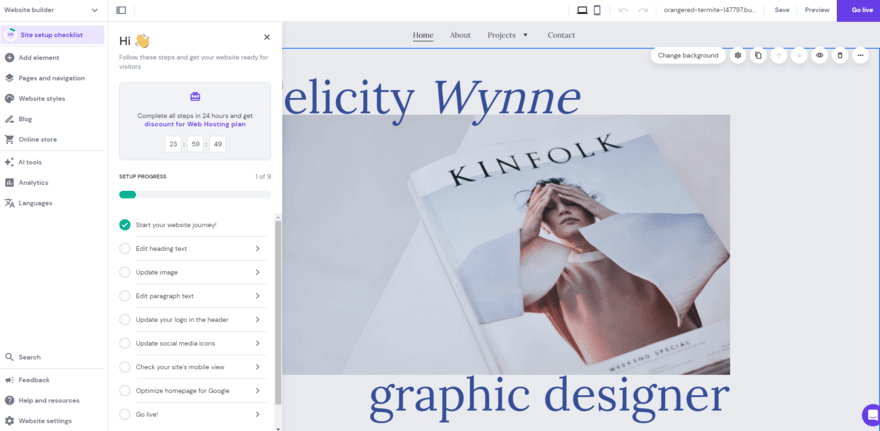880x431 pixels.
Task: Switch to desktop view
Action: pyautogui.click(x=582, y=10)
